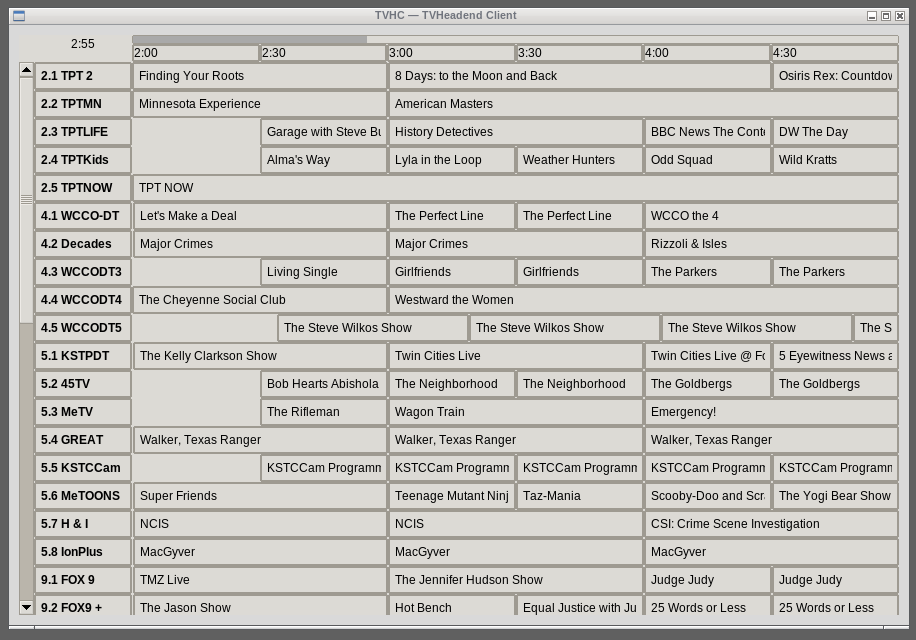Click the timeline progress bar at top
This screenshot has height=640, width=916.
(x=515, y=40)
